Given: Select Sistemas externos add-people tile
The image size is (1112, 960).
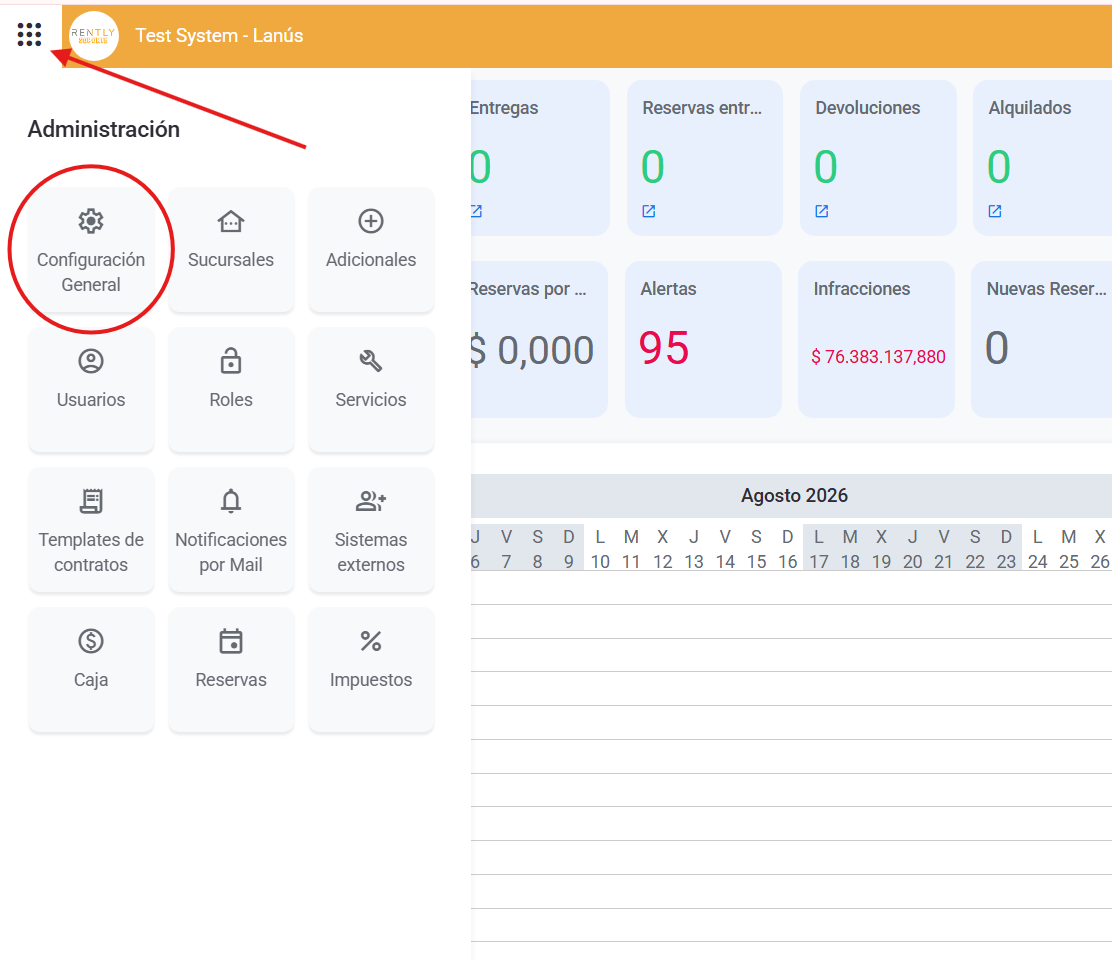Looking at the screenshot, I should 371,530.
